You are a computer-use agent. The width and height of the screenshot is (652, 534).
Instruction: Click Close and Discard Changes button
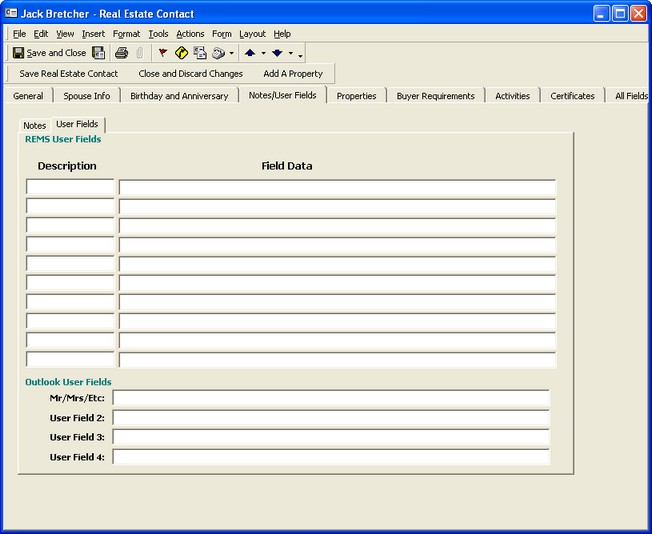[x=190, y=74]
